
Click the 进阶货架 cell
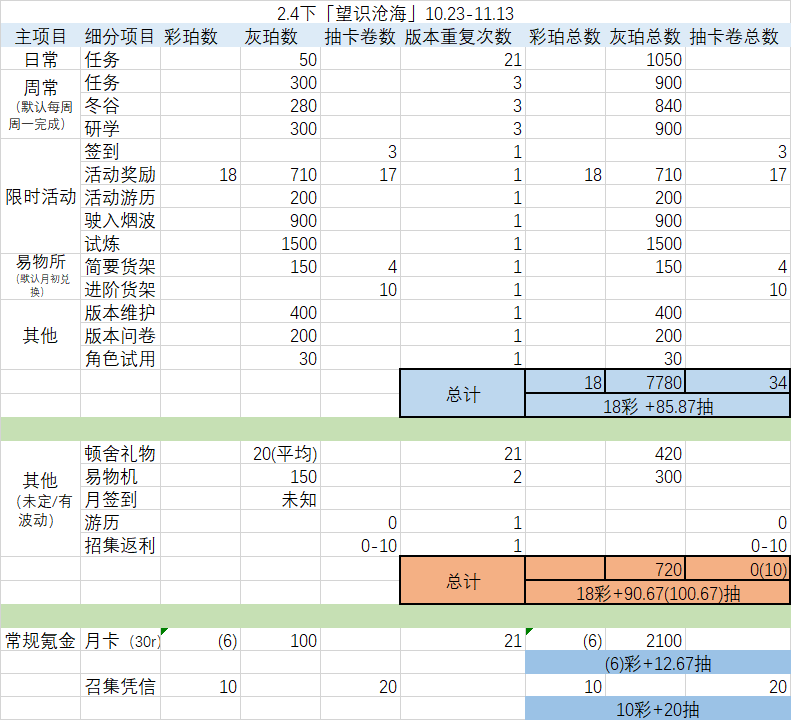tap(120, 289)
